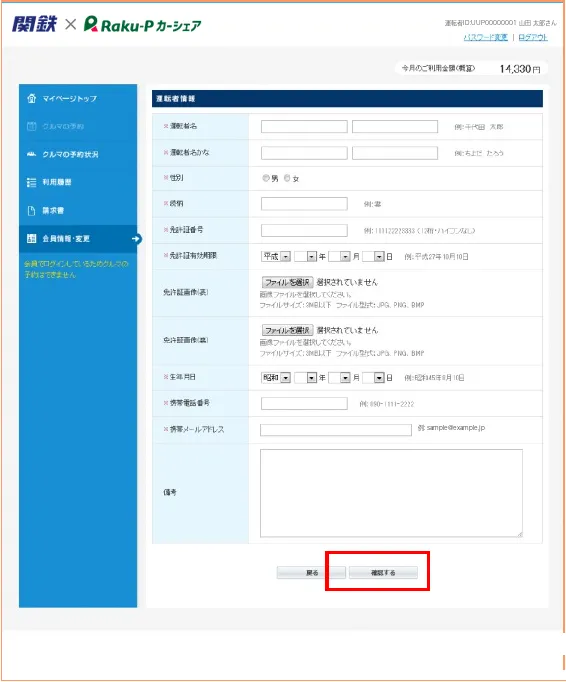Click the list icon for 利用履歴
This screenshot has height=682, width=566.
(x=31, y=182)
